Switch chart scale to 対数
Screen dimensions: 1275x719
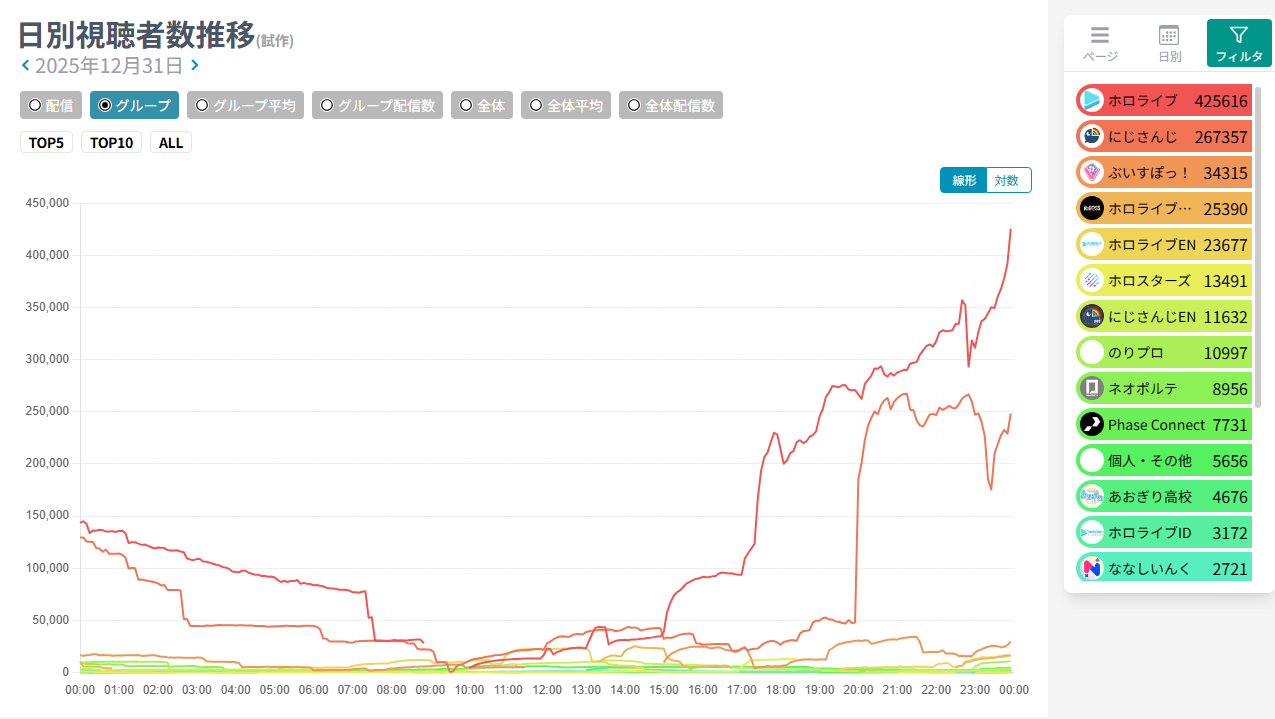coord(1007,180)
